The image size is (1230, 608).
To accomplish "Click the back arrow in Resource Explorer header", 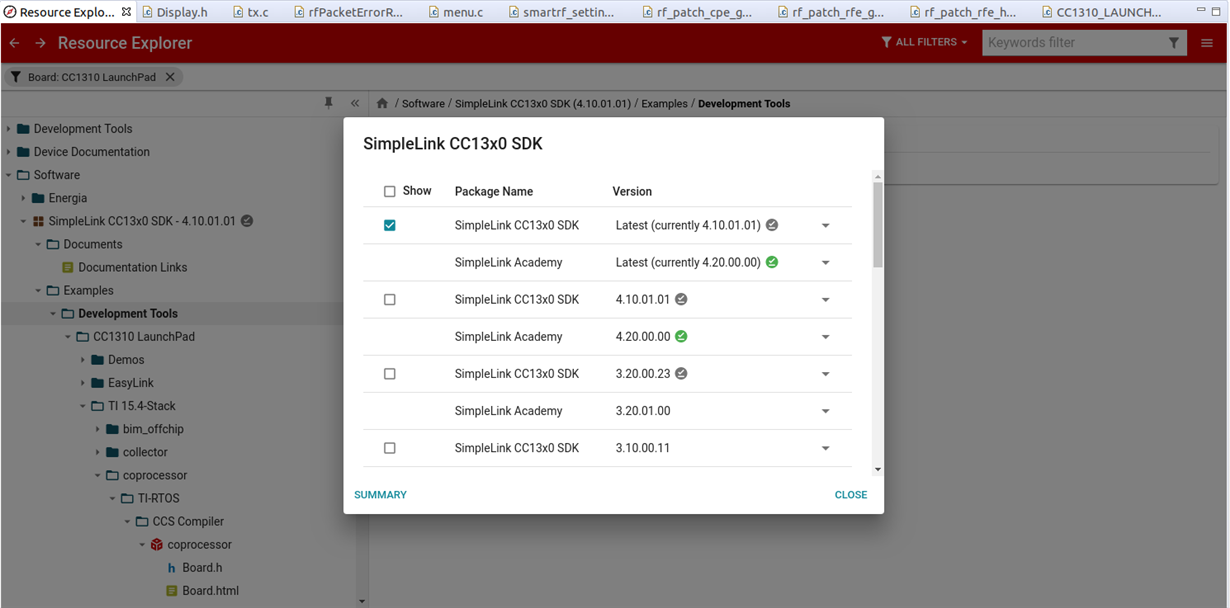I will click(x=14, y=43).
